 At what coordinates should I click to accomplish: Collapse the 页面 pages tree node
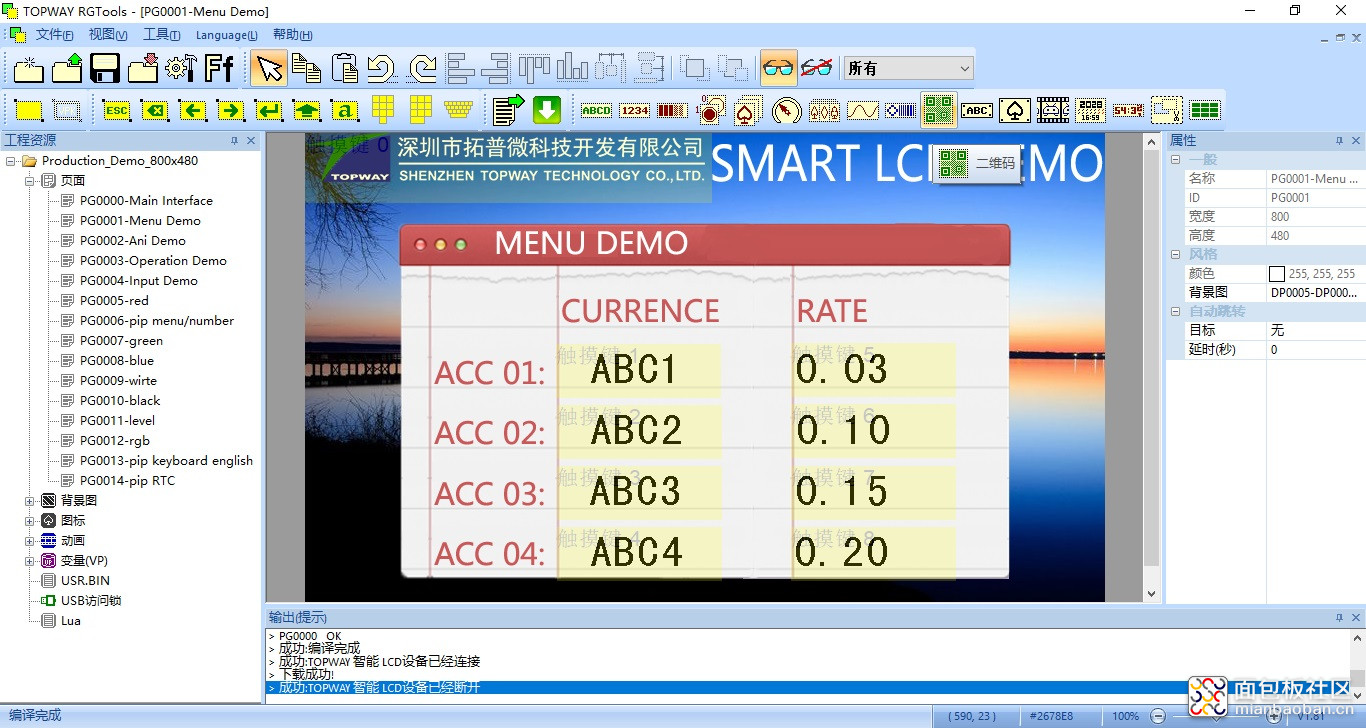pyautogui.click(x=30, y=181)
